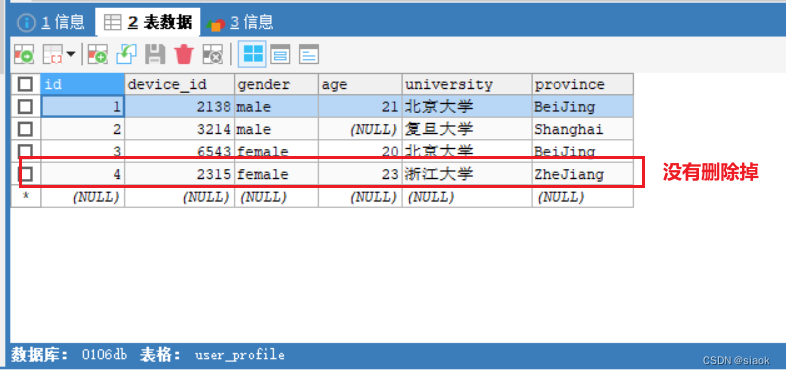Duplicate the current row with the copy icon
786x375 pixels.
tap(126, 54)
